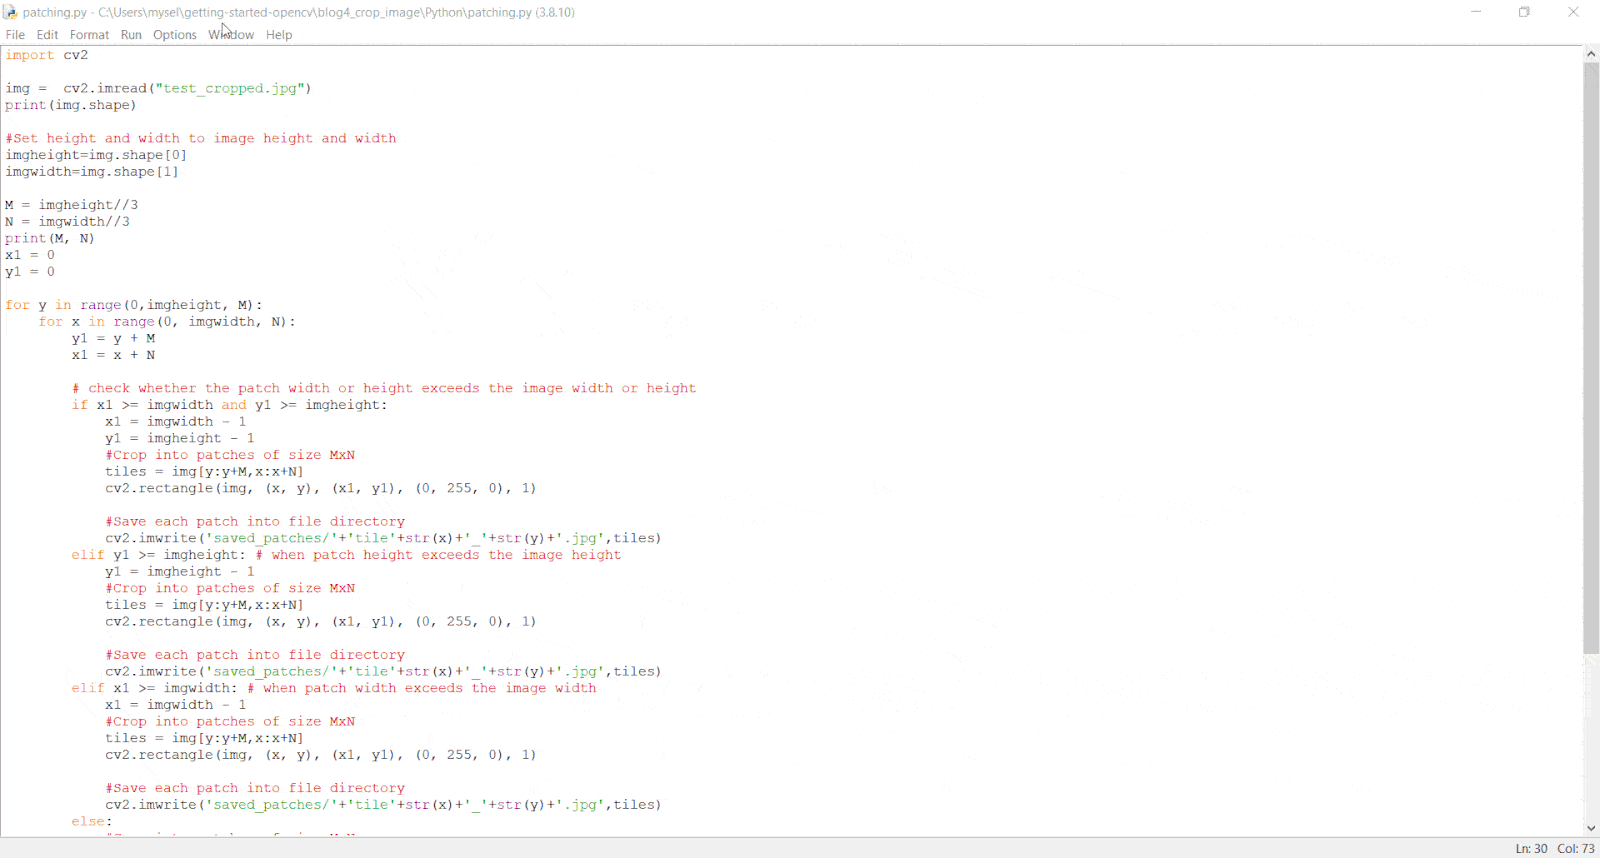Click the 'print(img.shape)' line
Image resolution: width=1600 pixels, height=858 pixels.
[71, 105]
